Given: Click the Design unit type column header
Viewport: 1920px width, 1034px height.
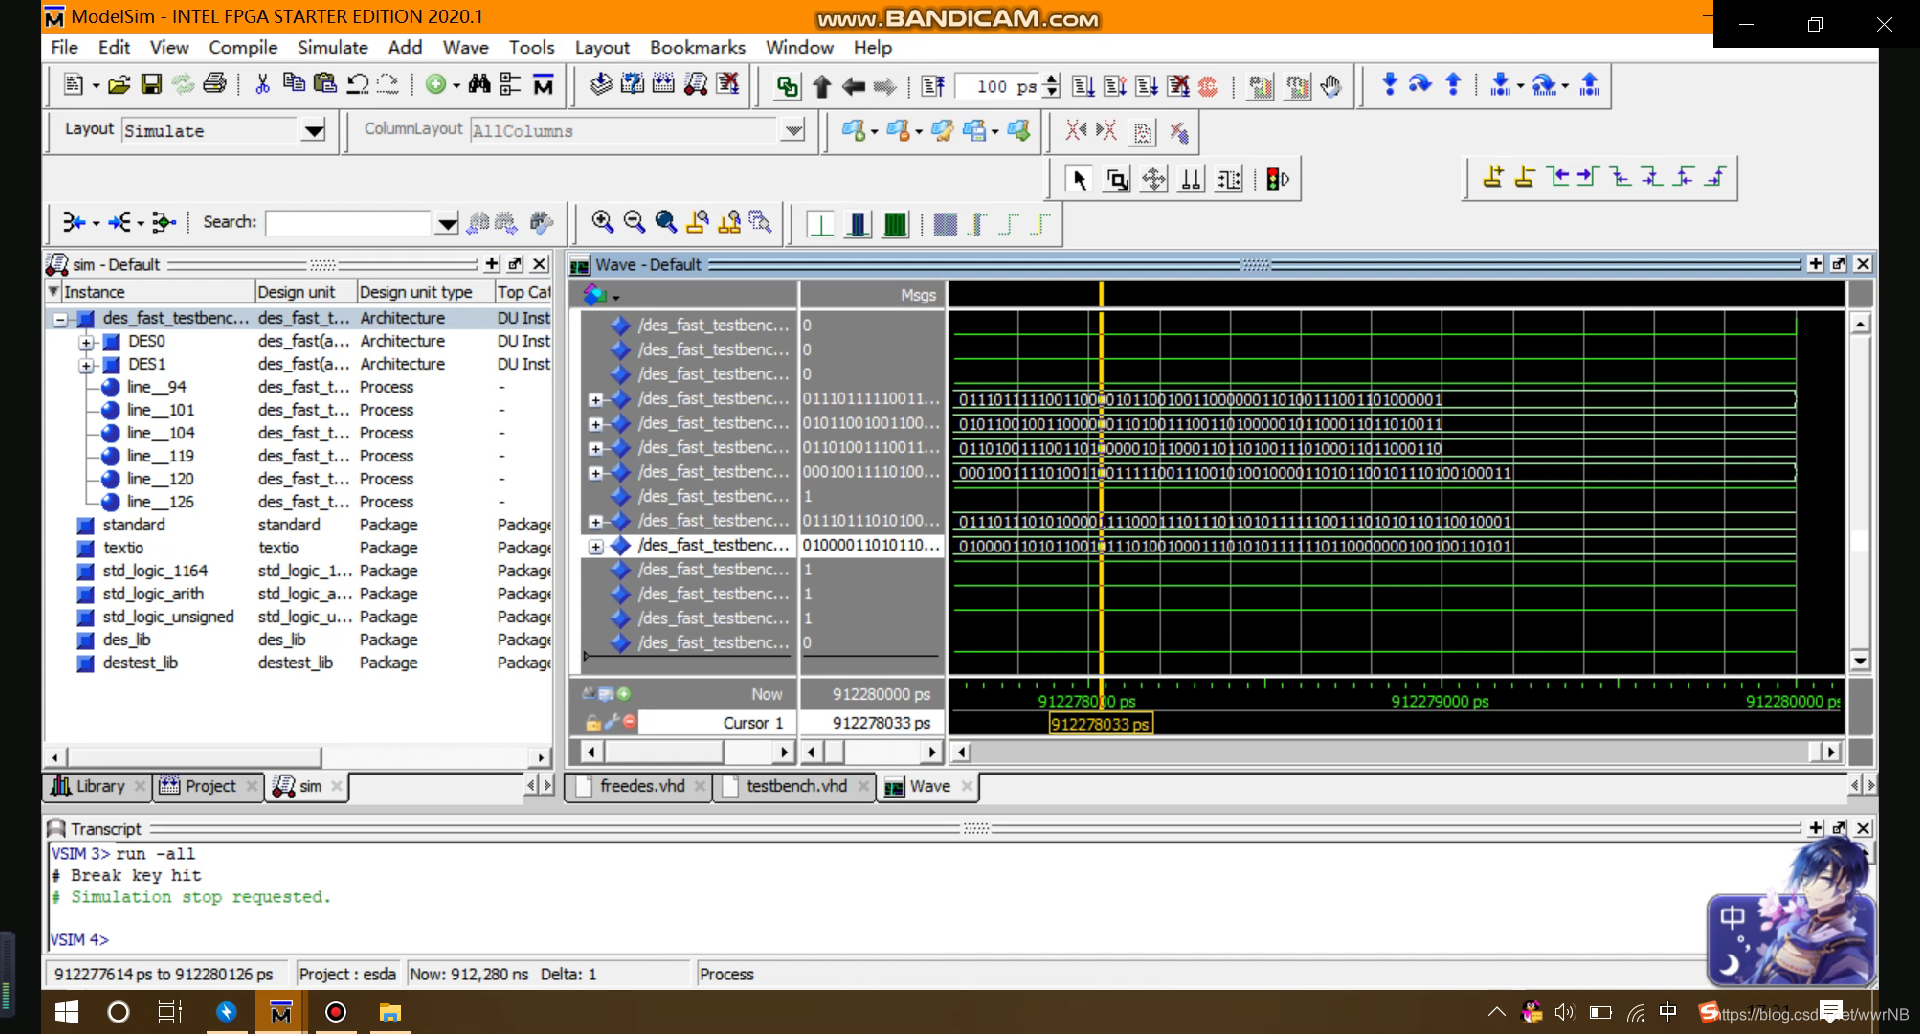Looking at the screenshot, I should (424, 292).
